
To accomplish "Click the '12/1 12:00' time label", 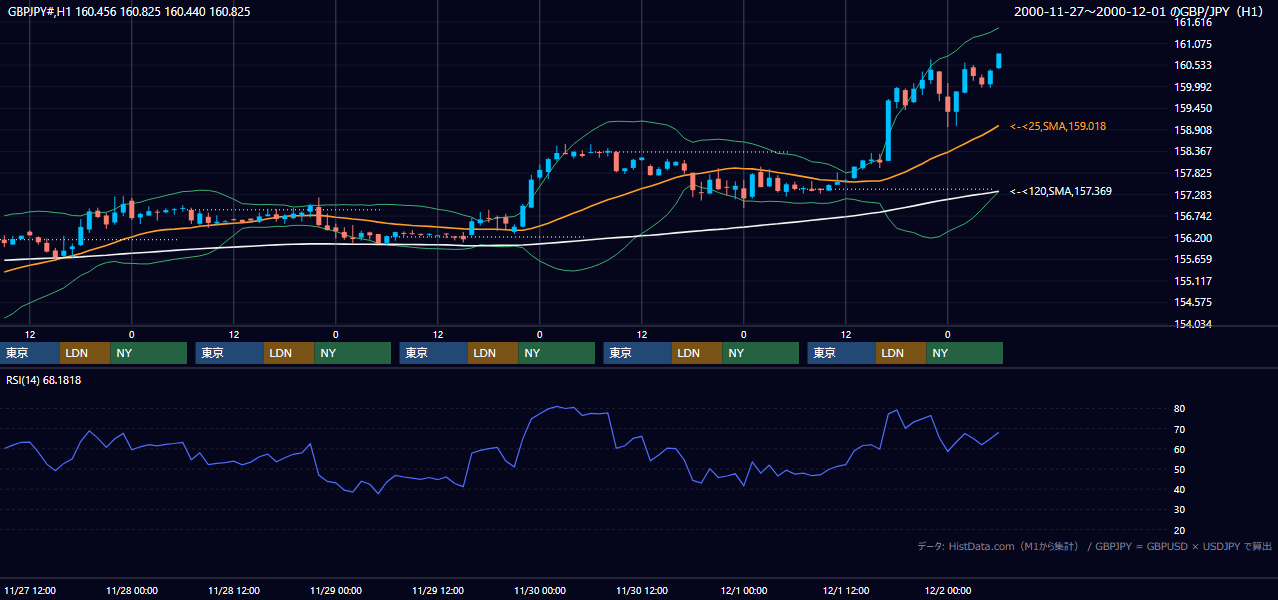I will tap(845, 590).
